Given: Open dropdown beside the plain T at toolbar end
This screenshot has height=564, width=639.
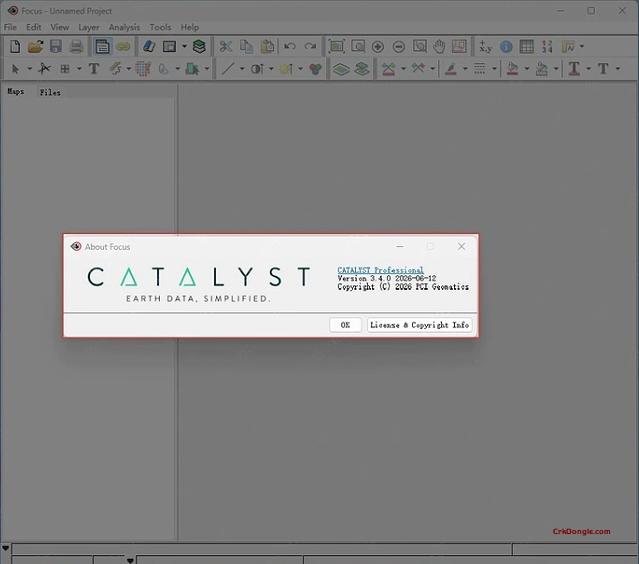Looking at the screenshot, I should pos(618,69).
